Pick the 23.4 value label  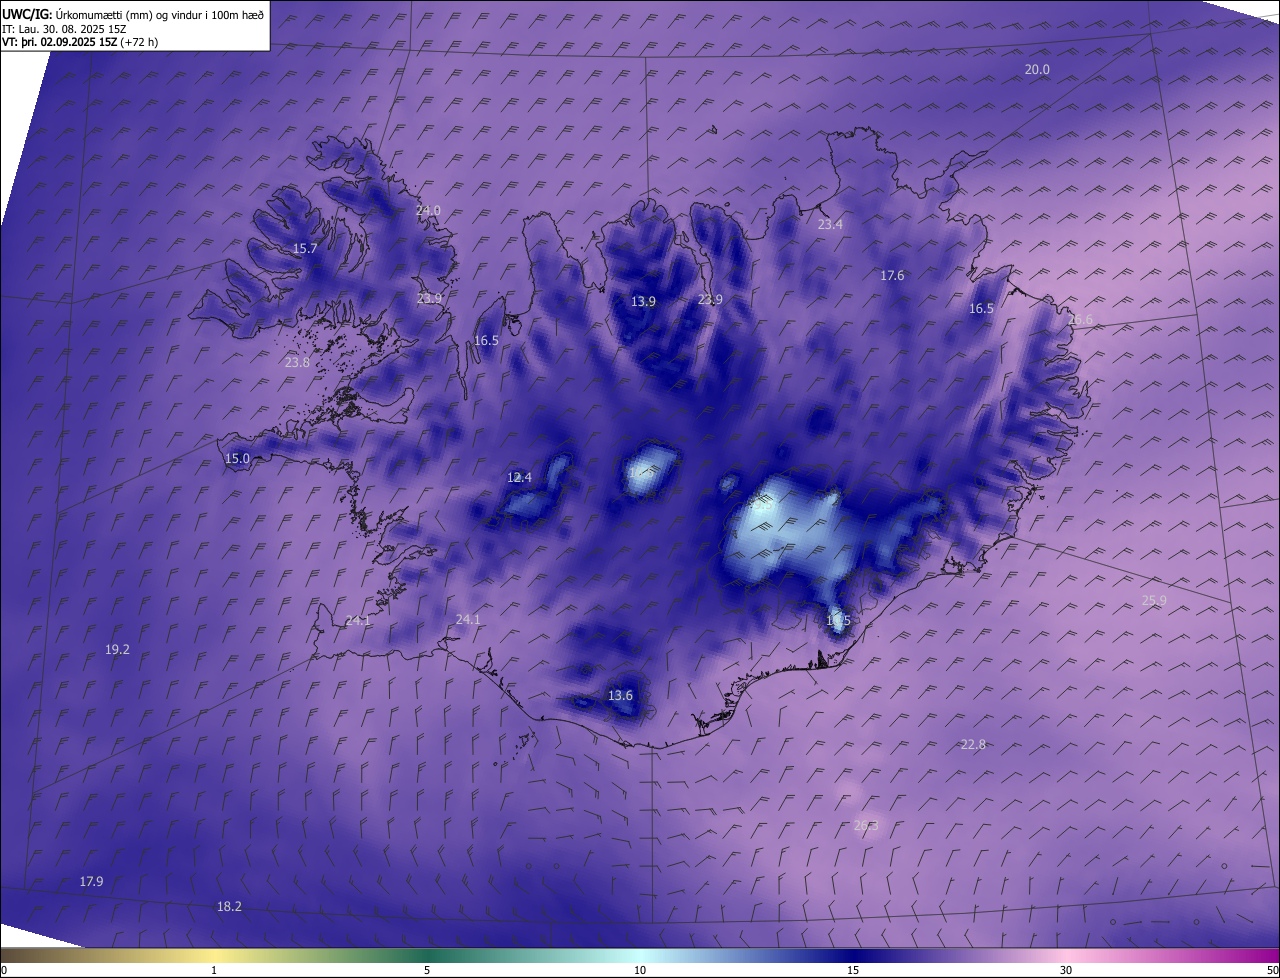[x=830, y=224]
